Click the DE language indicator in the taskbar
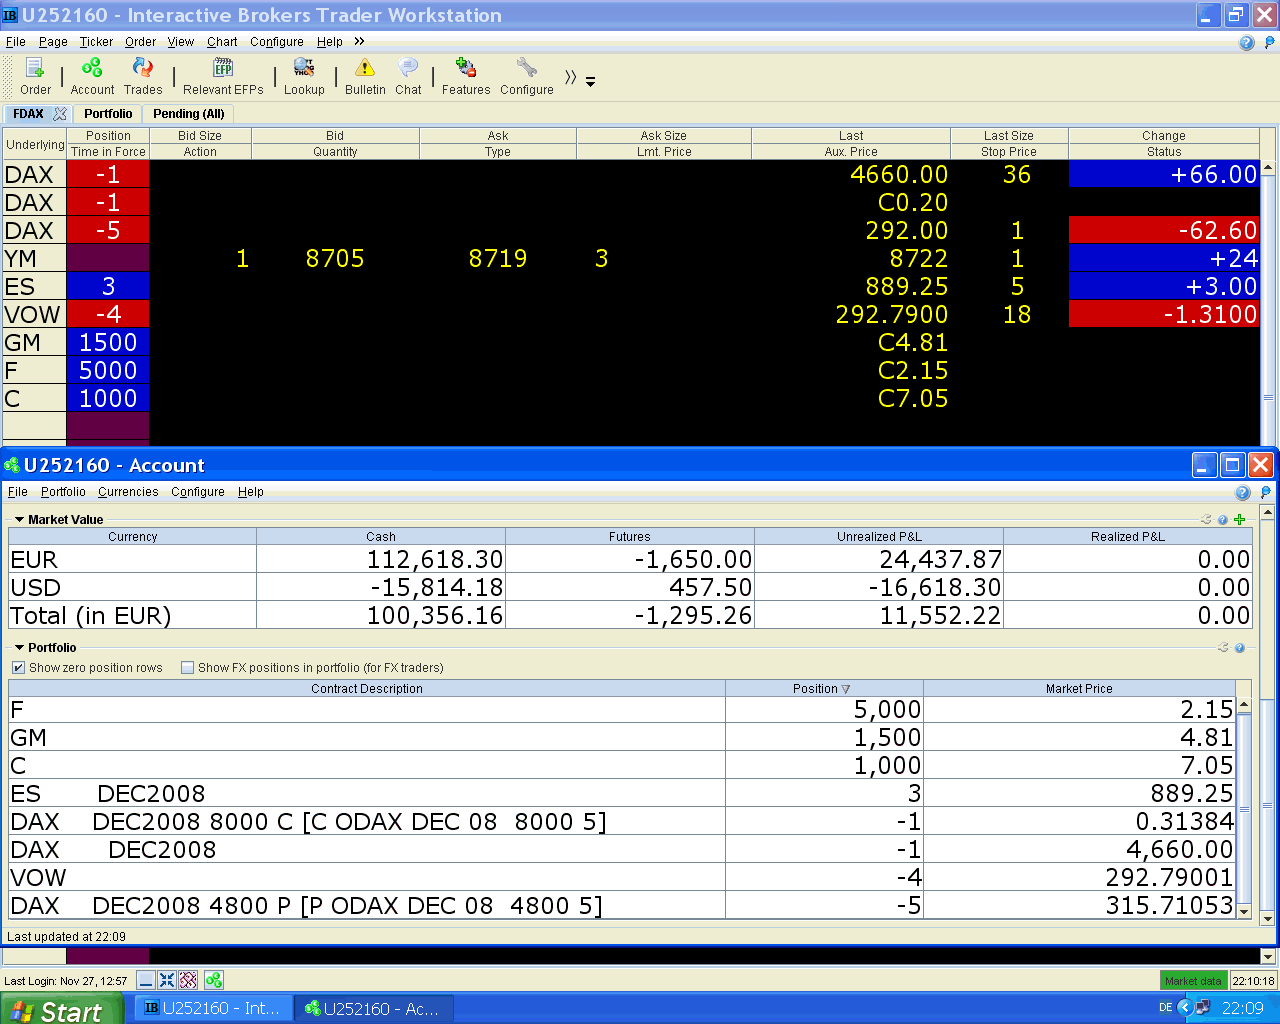Viewport: 1280px width, 1024px height. point(1165,1008)
